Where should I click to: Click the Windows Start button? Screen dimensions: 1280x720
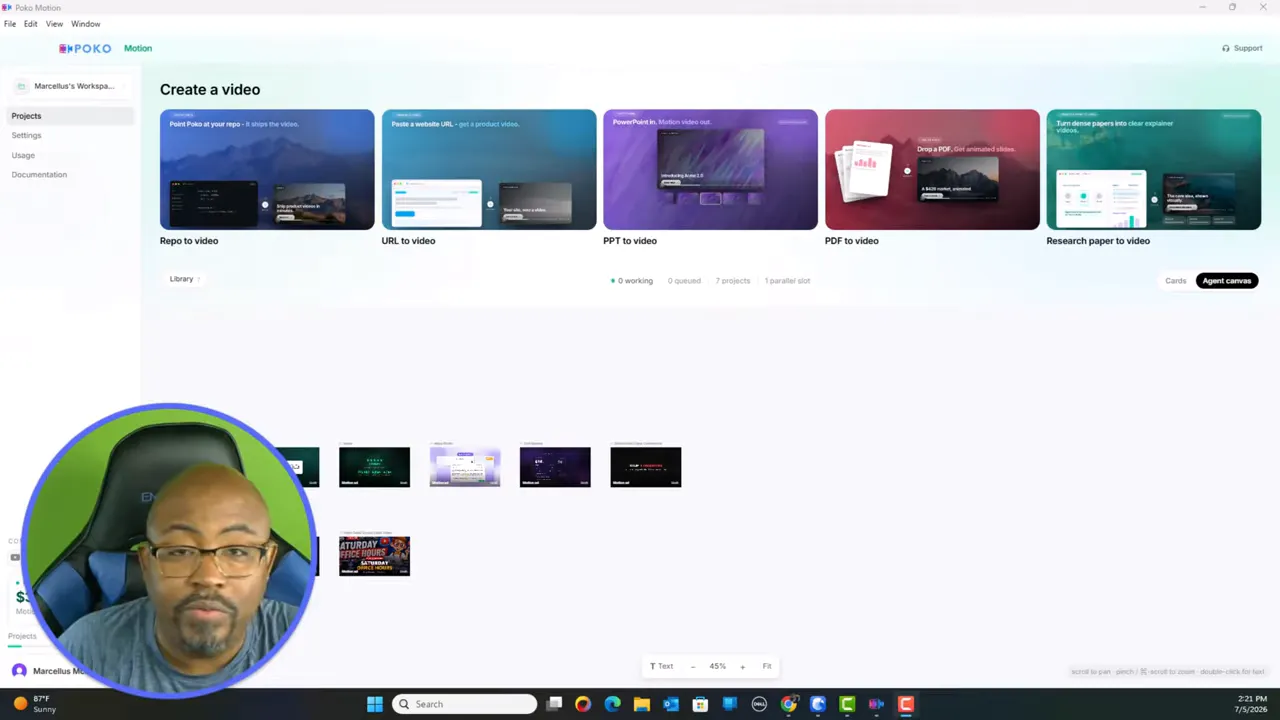pos(375,704)
